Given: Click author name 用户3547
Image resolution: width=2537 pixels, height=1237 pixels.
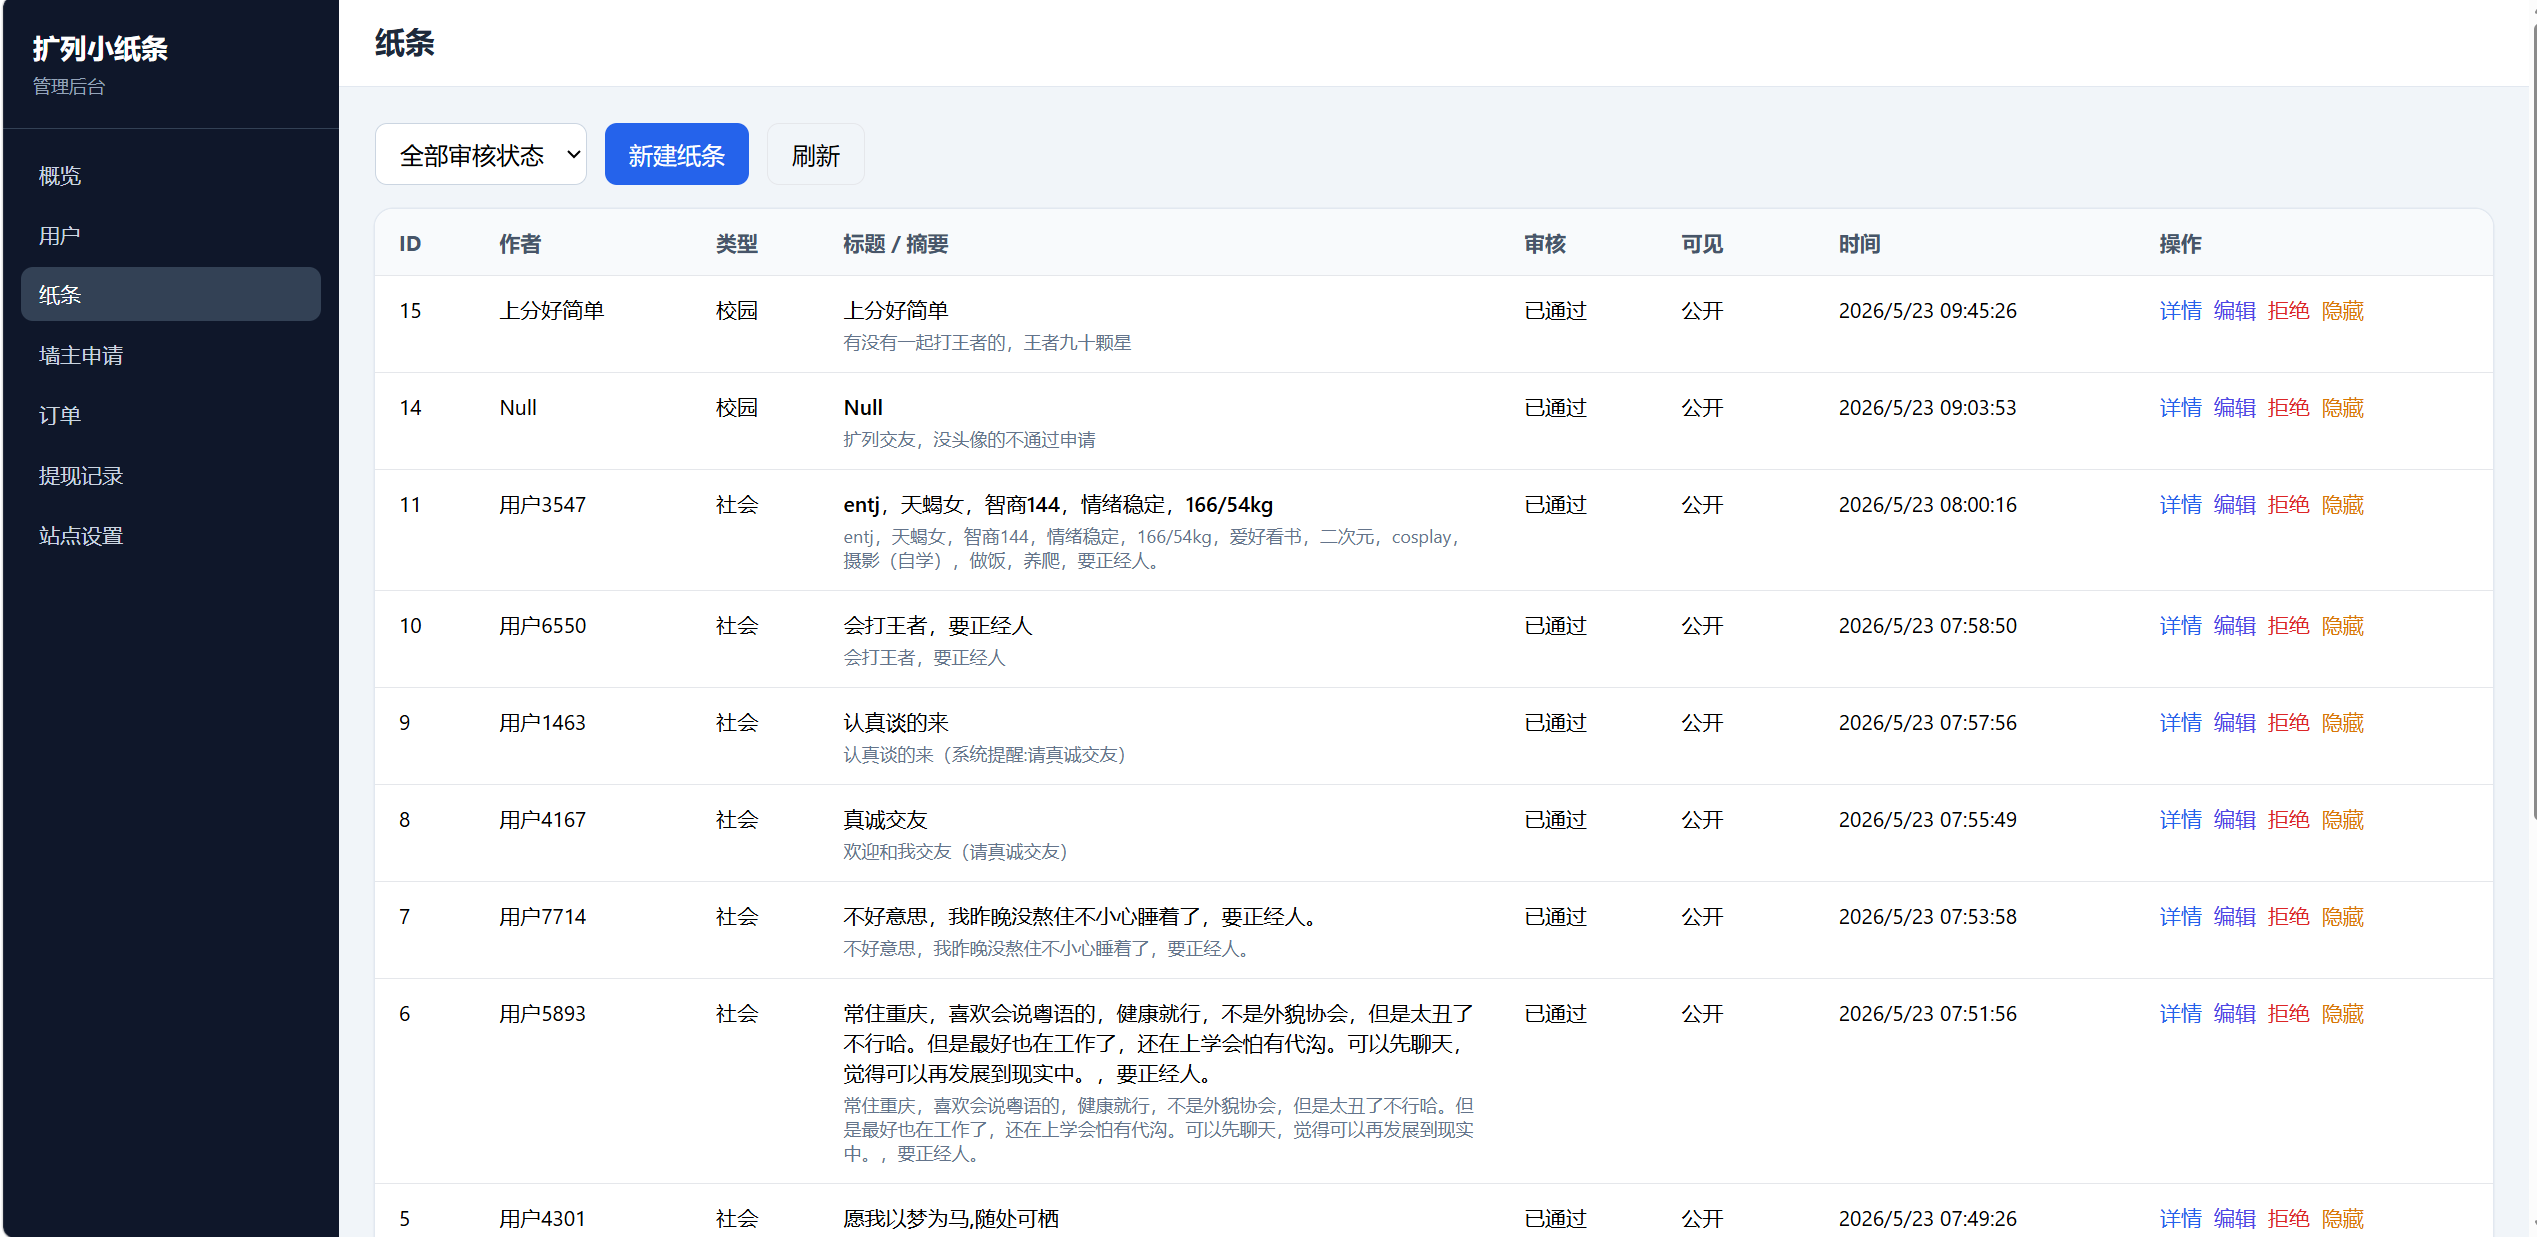Looking at the screenshot, I should [x=542, y=505].
